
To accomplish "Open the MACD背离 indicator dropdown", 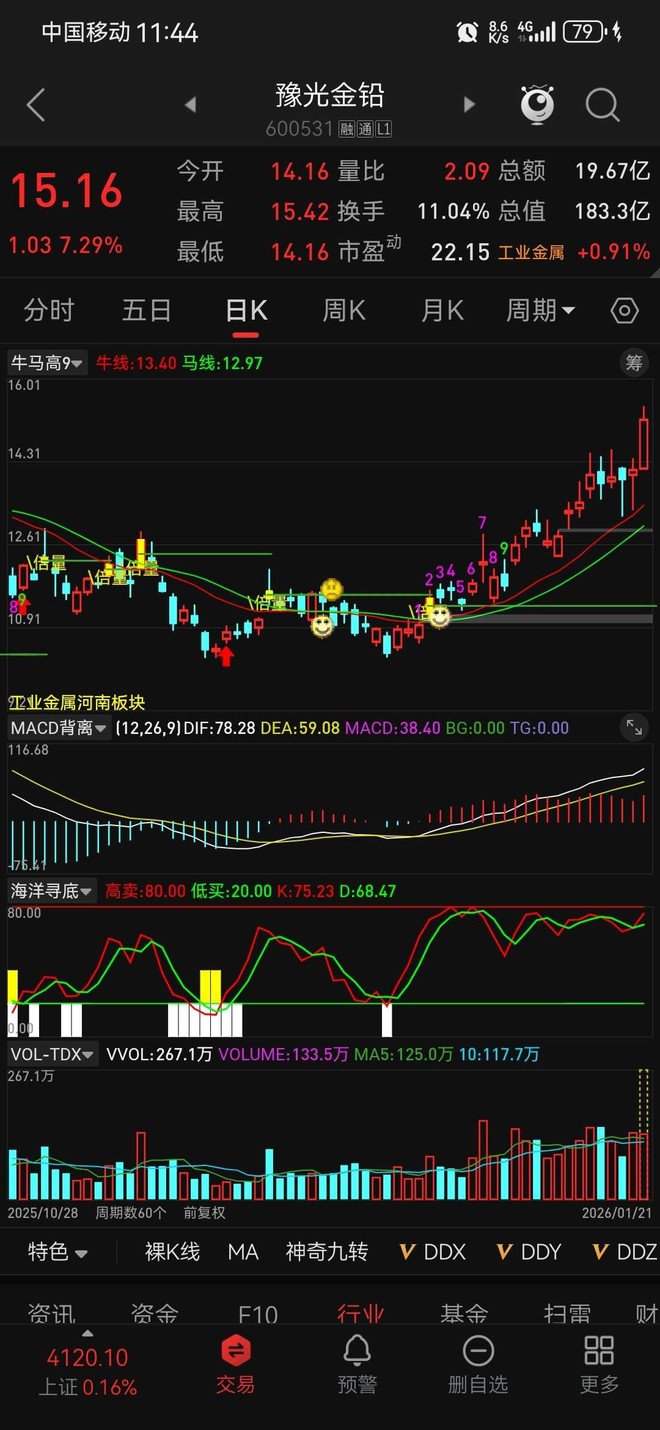I will point(58,728).
